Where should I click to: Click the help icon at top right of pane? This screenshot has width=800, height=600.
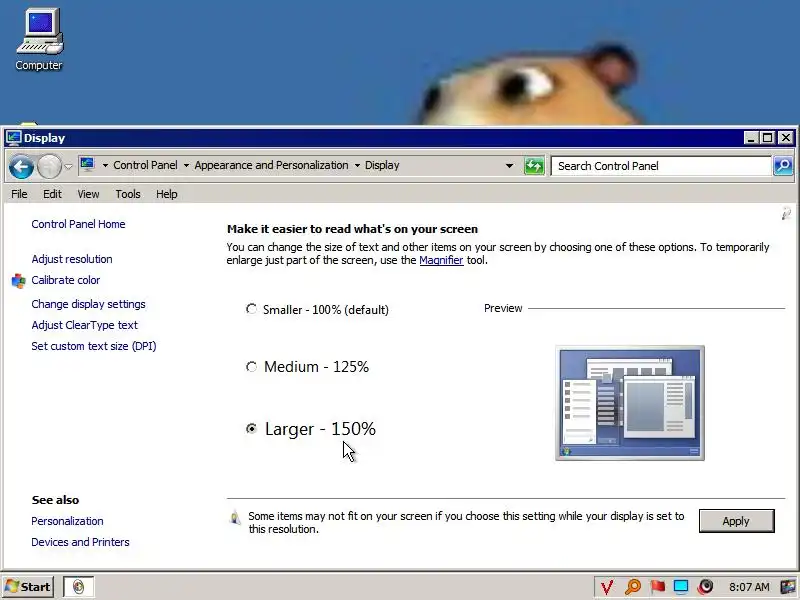[x=786, y=214]
